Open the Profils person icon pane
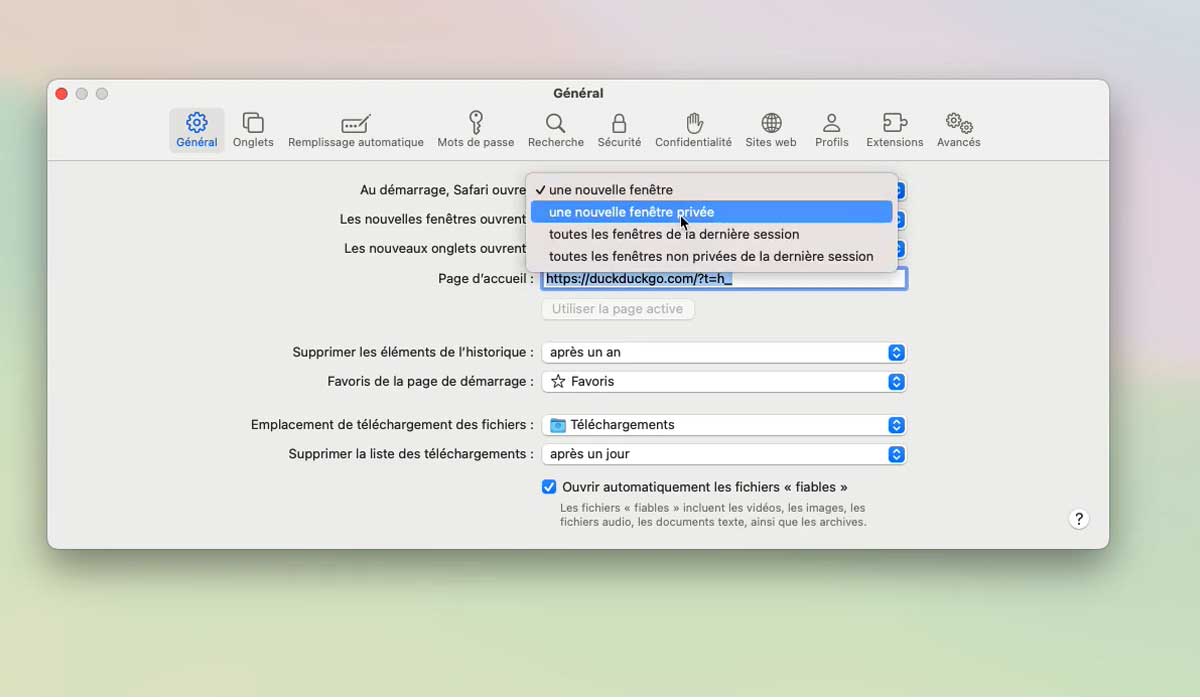This screenshot has width=1200, height=700. click(x=831, y=130)
